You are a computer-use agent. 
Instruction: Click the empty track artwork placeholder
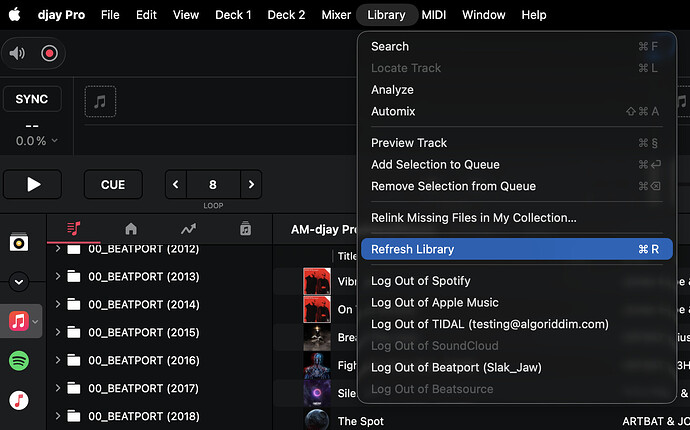coord(100,102)
